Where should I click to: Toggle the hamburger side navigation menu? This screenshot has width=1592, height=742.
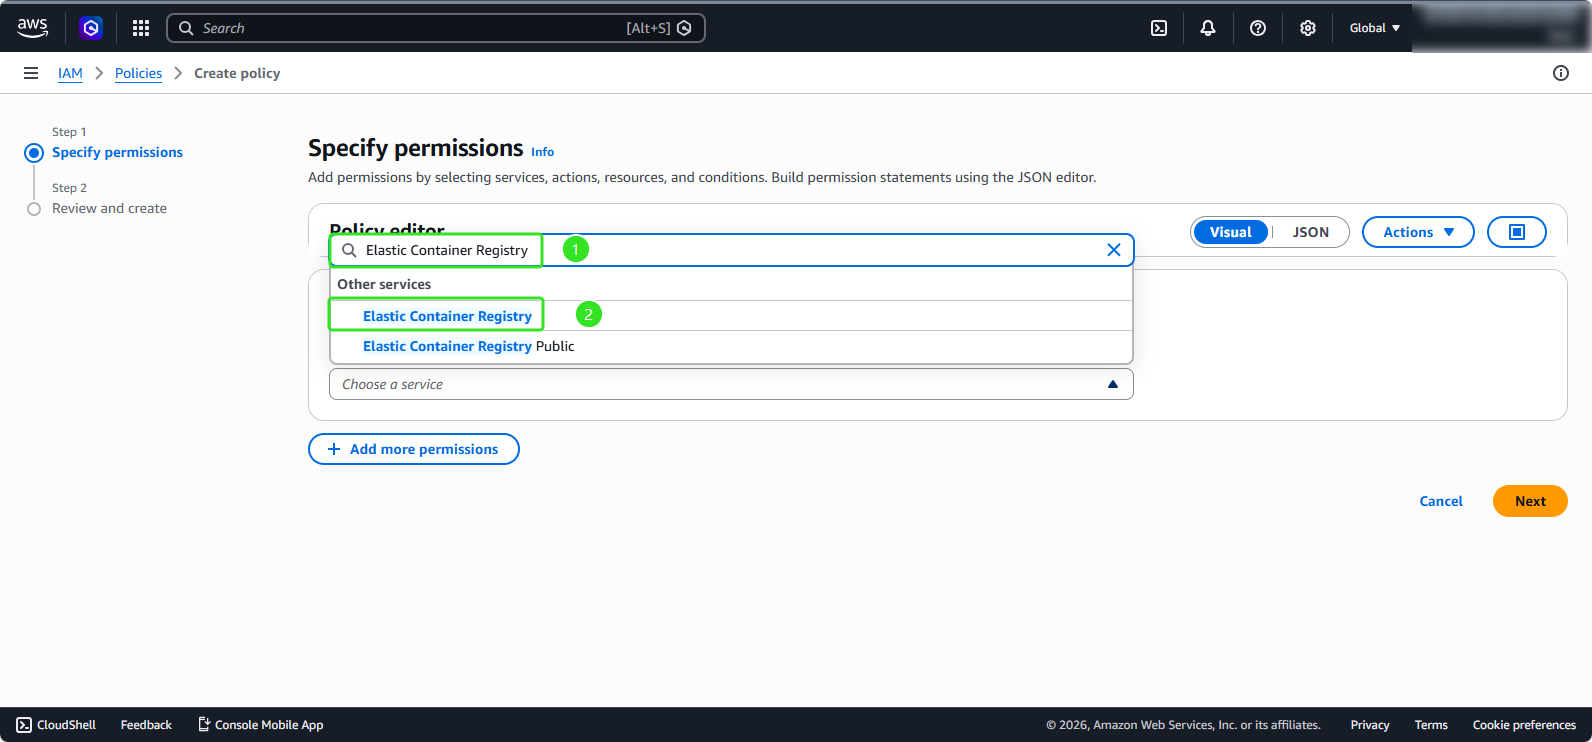pos(31,73)
